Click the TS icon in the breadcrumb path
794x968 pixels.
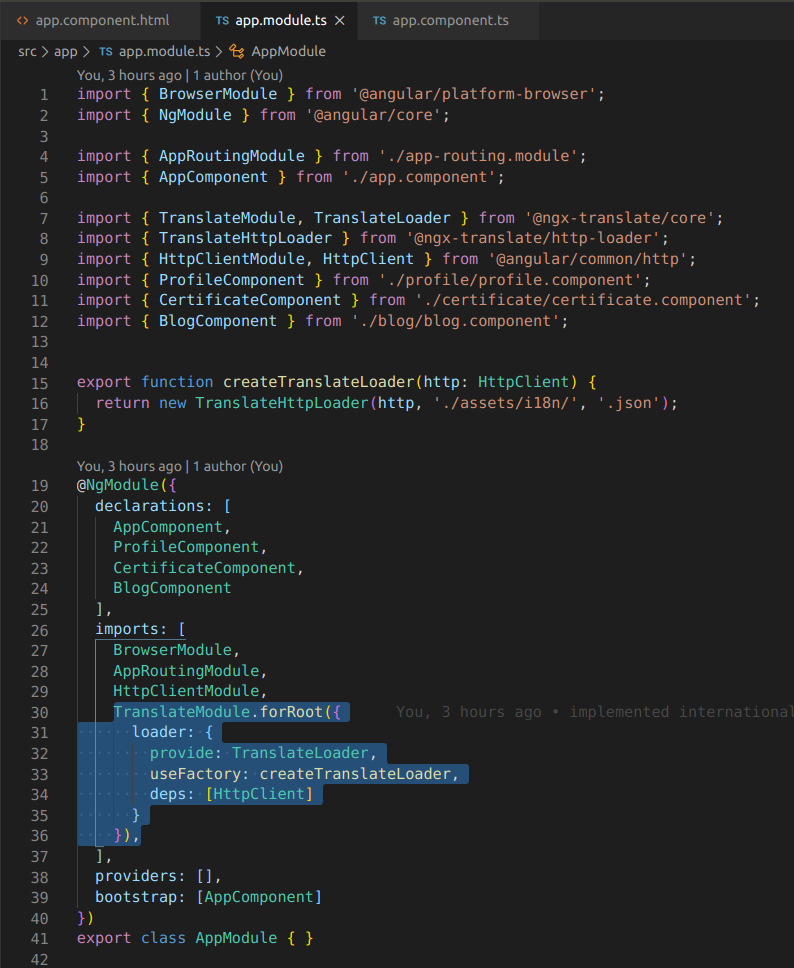(x=106, y=51)
